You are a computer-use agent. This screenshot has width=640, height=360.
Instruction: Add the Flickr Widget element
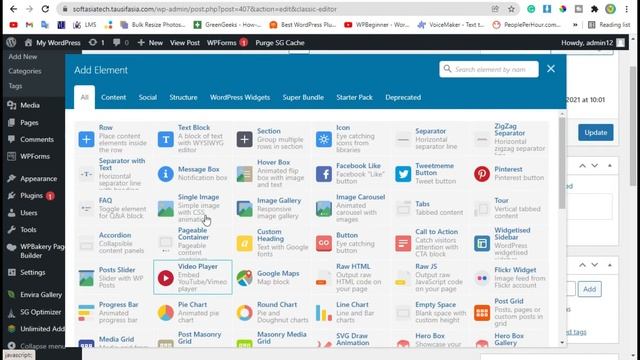click(509, 278)
